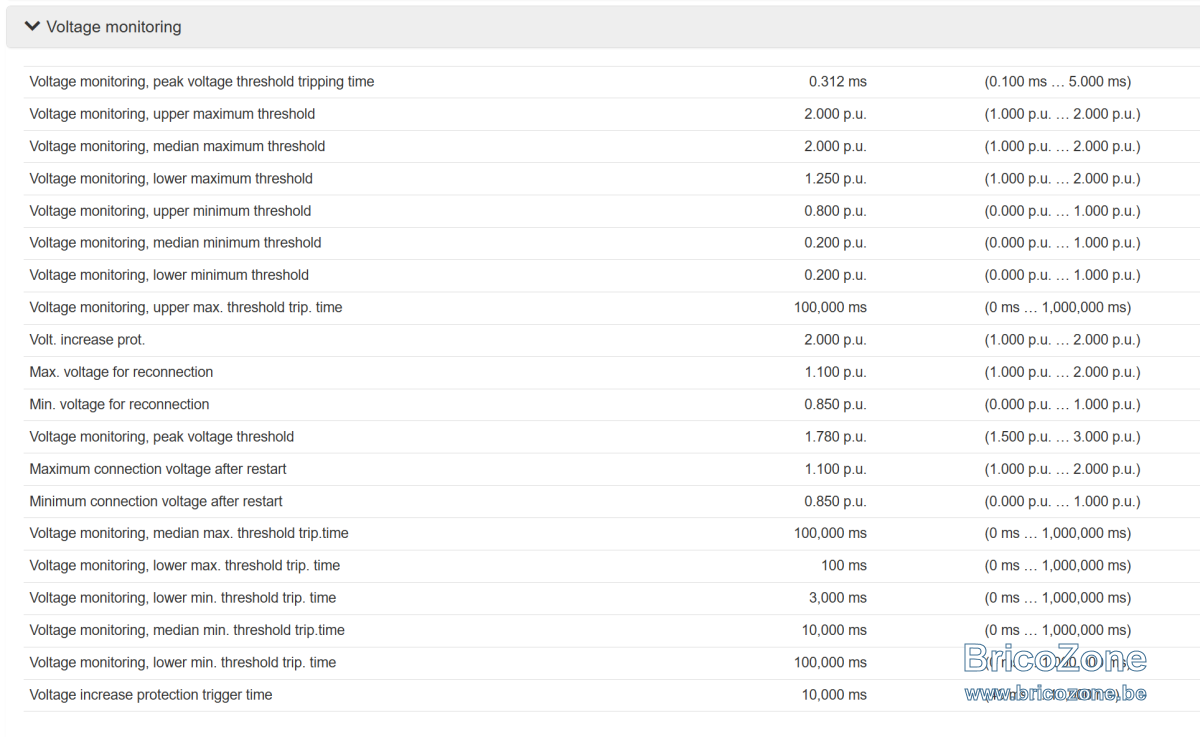Image resolution: width=1200 pixels, height=737 pixels.
Task: Click lower maximum threshold value 1.250 p.u.
Action: (835, 179)
